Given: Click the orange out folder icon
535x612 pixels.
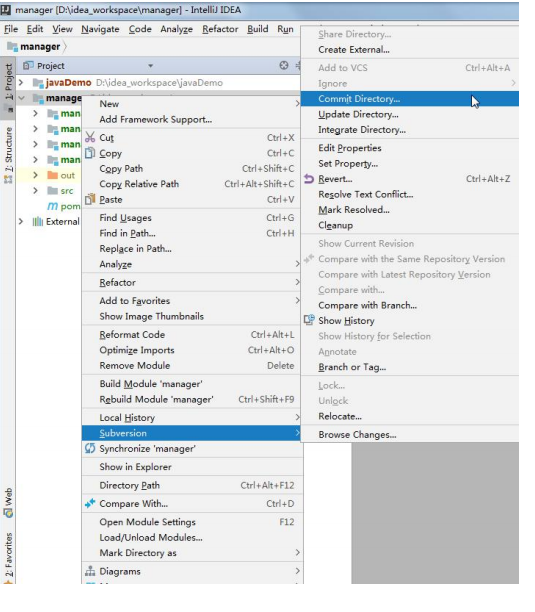Looking at the screenshot, I should [52, 175].
